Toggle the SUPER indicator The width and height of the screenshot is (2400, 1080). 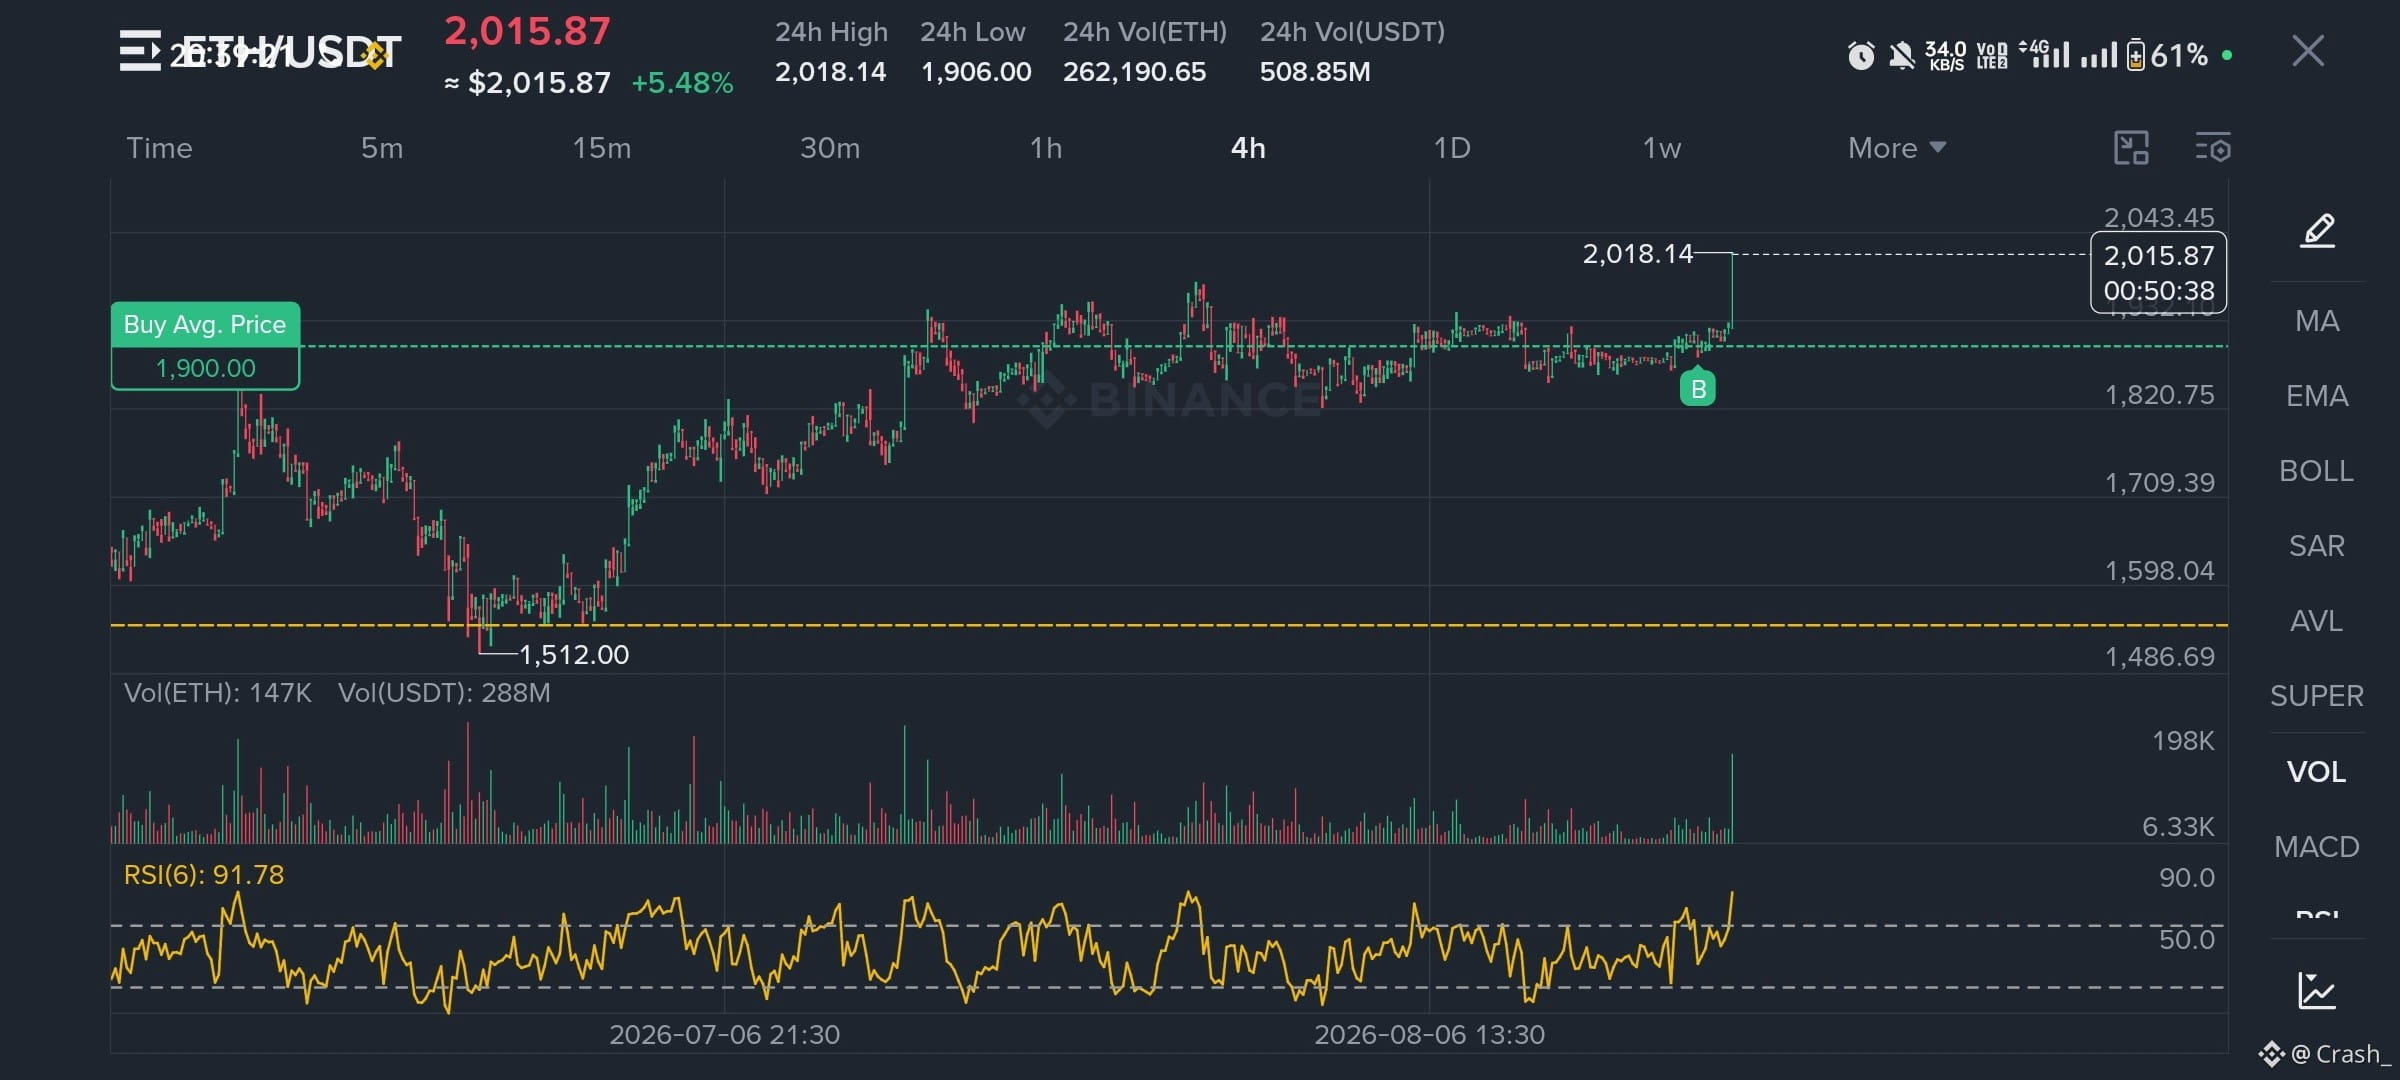2317,696
